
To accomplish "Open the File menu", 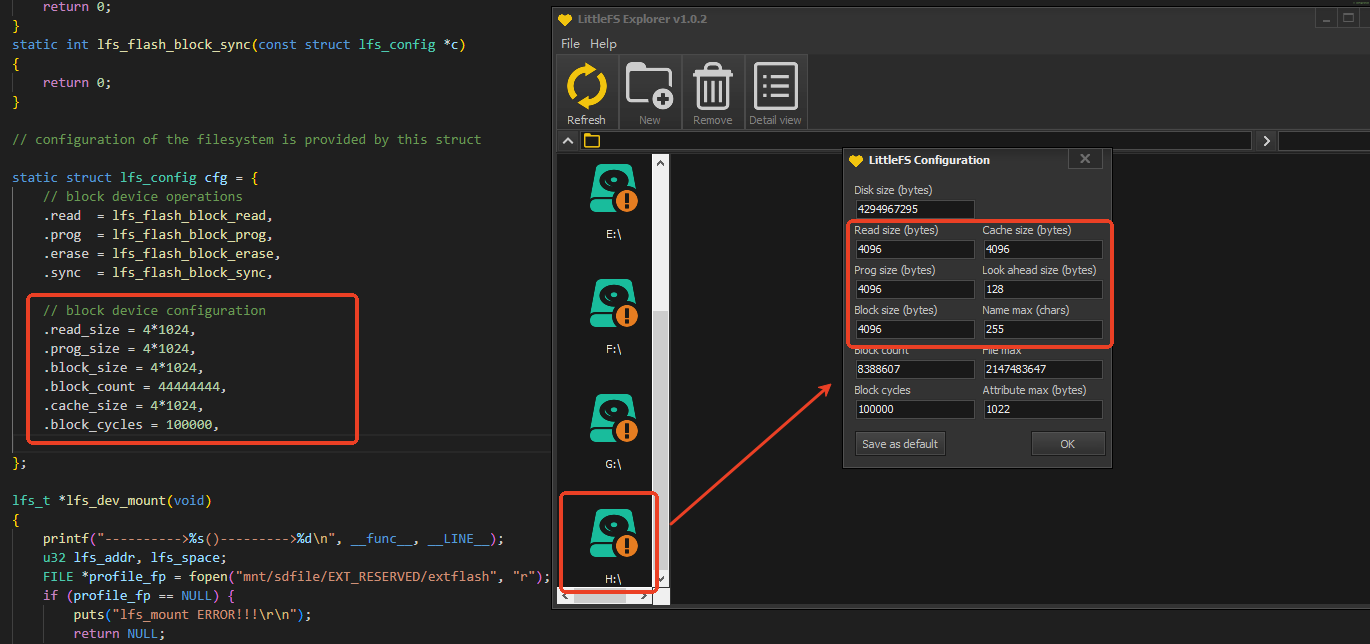I will click(570, 44).
